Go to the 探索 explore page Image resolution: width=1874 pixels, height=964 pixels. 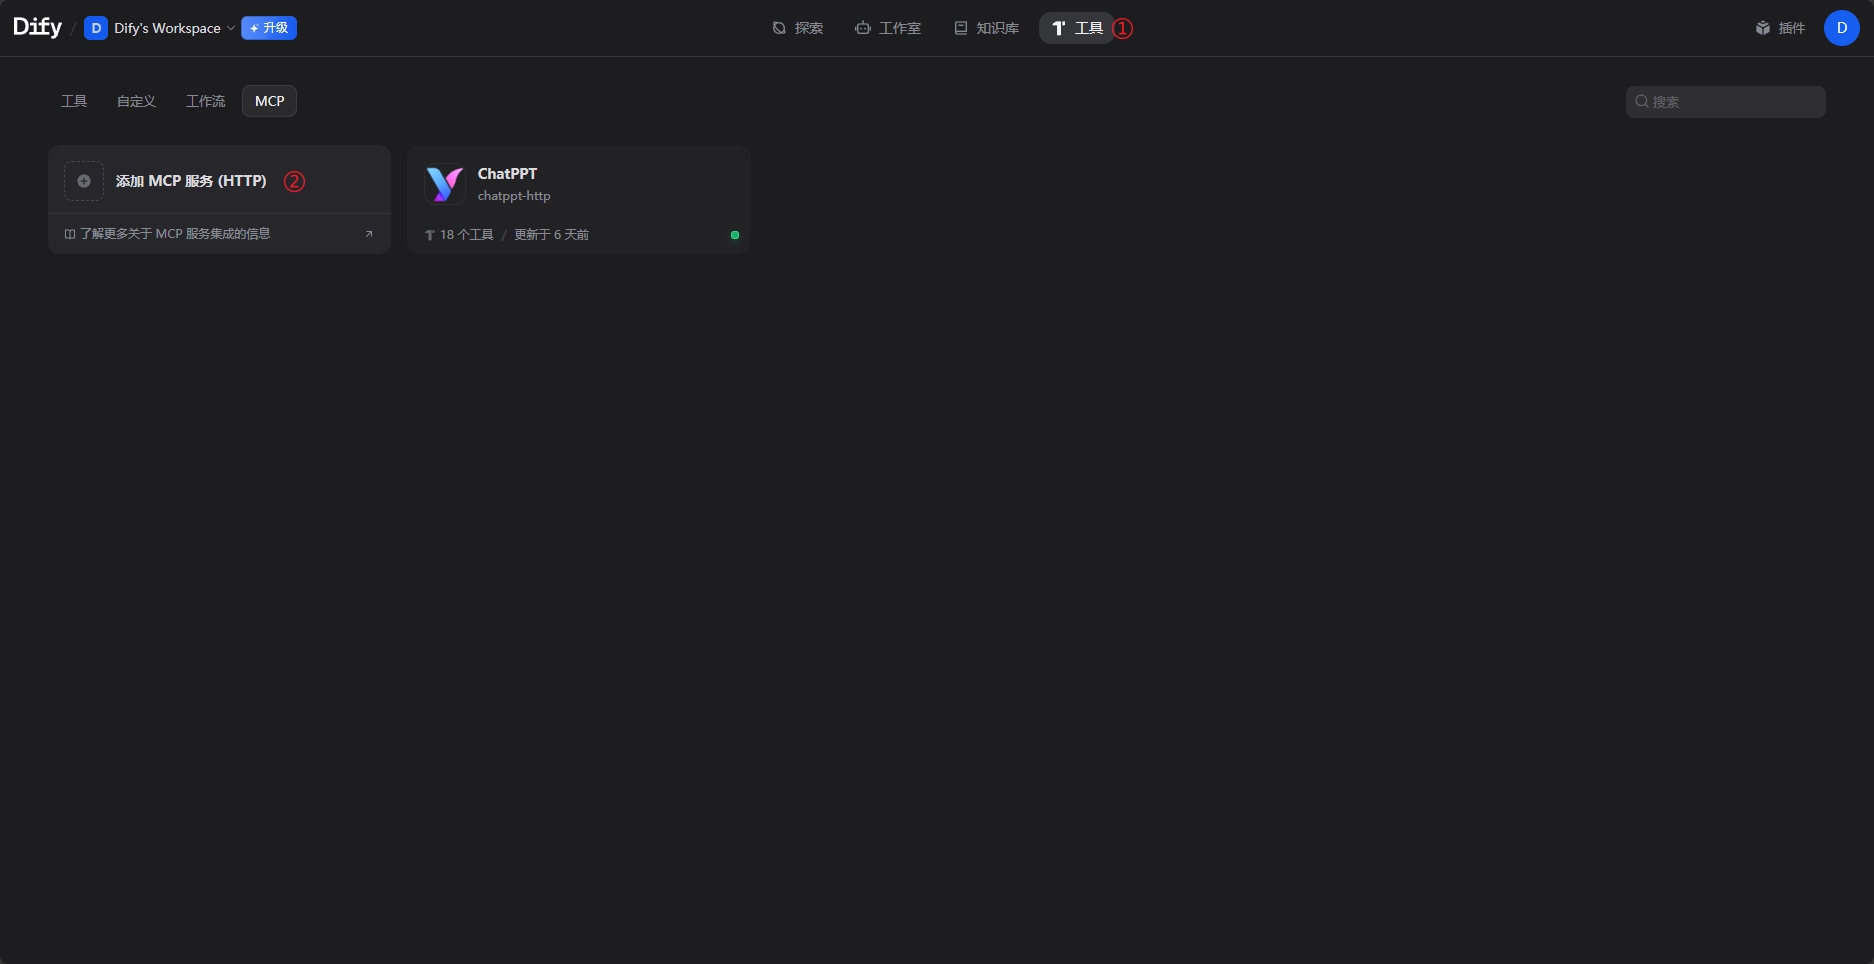tap(798, 28)
